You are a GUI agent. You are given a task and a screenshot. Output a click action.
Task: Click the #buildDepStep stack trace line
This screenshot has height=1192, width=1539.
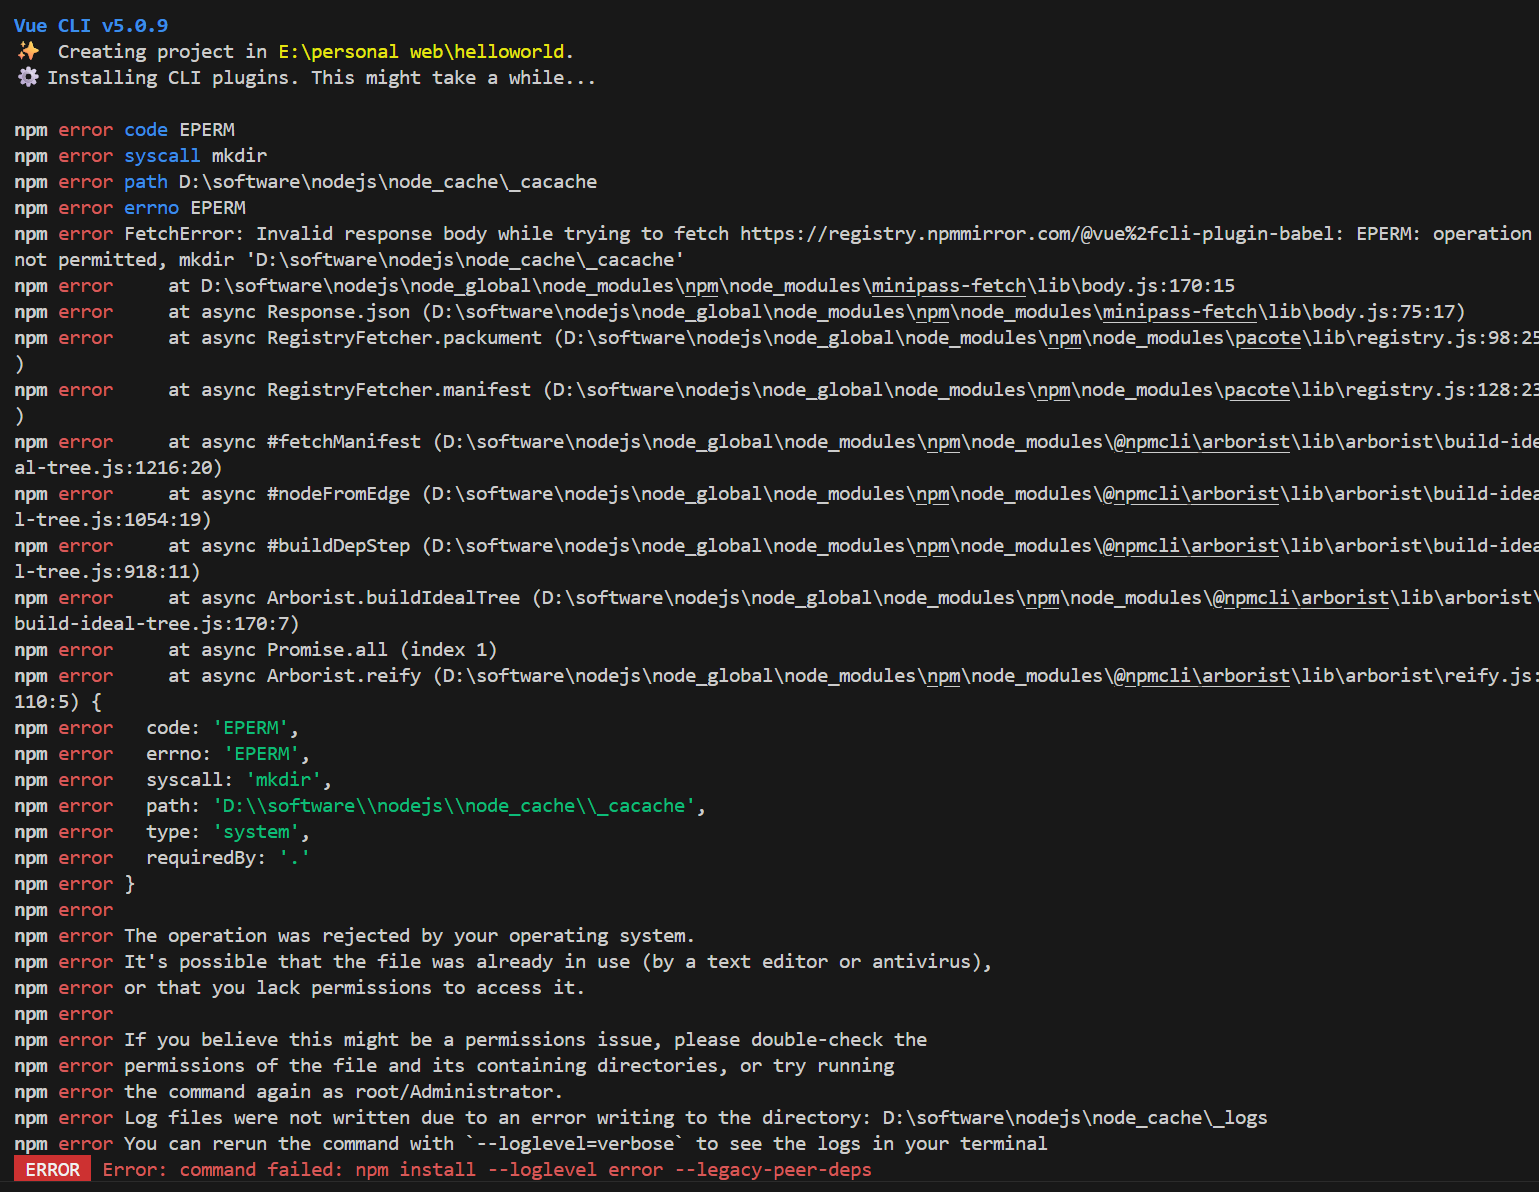[x=776, y=545]
